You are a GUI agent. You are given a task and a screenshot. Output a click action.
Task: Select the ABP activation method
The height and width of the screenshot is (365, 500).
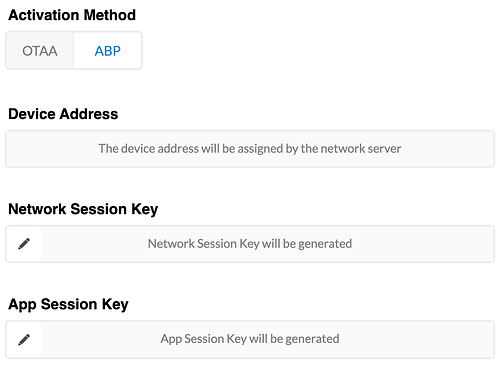coord(108,51)
